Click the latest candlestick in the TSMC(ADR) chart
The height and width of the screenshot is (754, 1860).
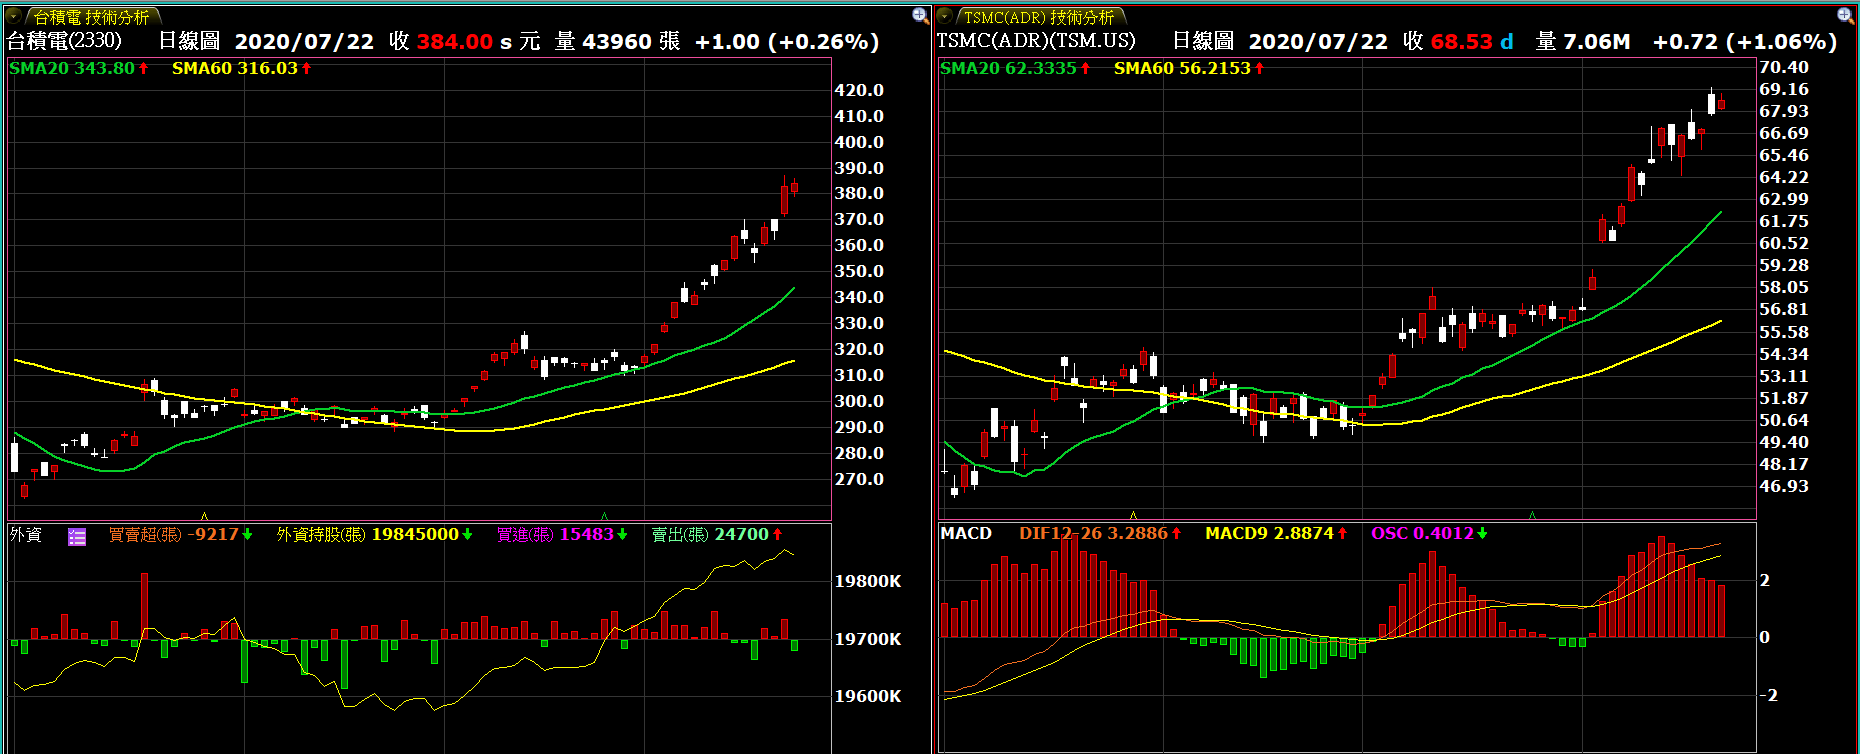point(1721,104)
